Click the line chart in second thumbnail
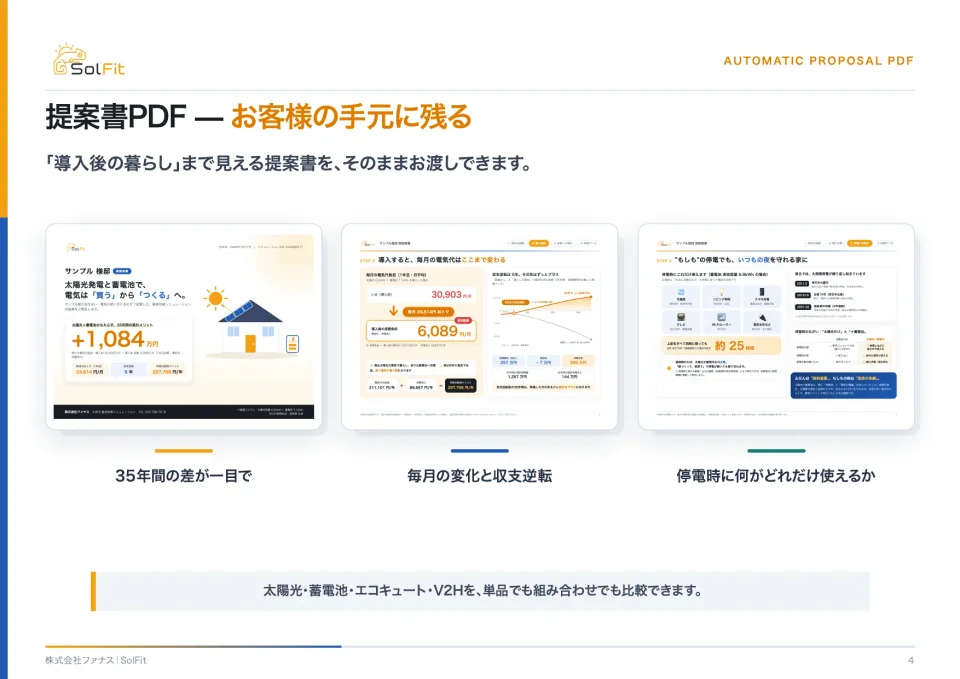 point(543,317)
